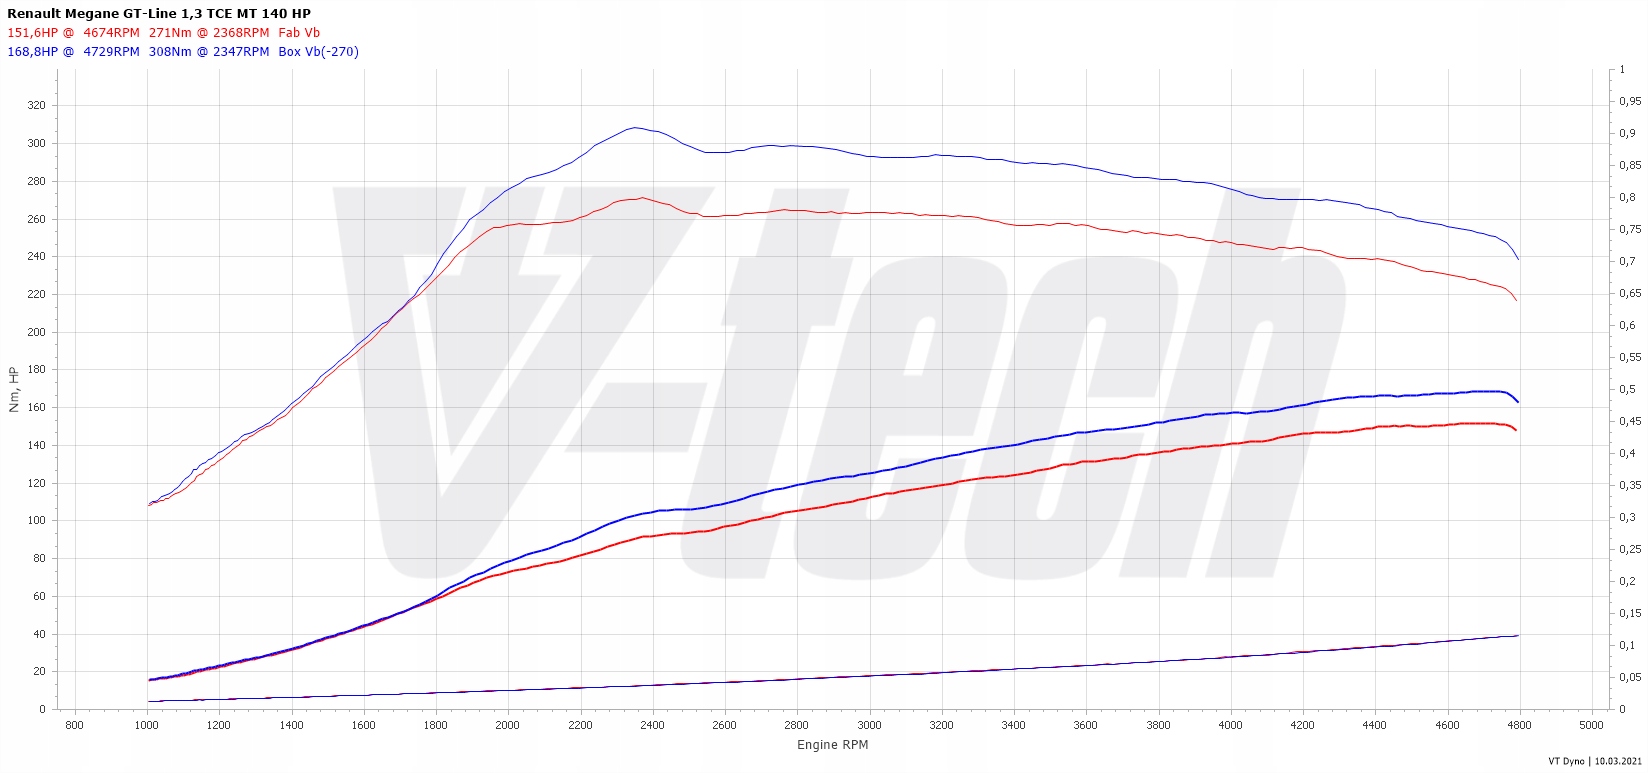1648x773 pixels.
Task: Click the x-axis tick label '1200'
Action: click(219, 726)
